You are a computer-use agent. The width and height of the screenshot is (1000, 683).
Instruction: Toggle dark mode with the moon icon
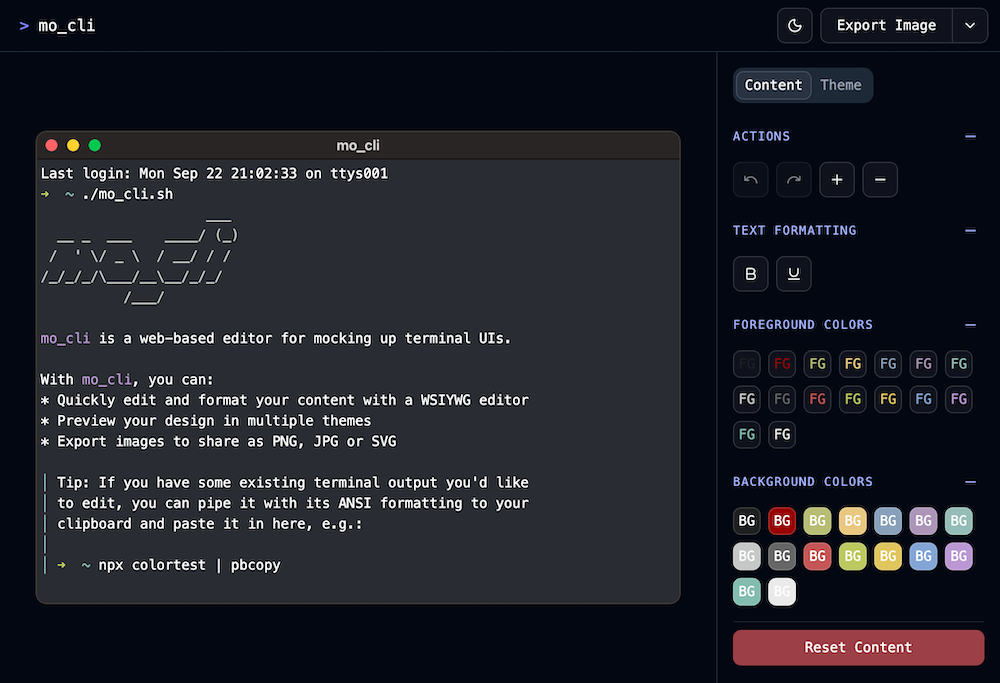coord(795,25)
